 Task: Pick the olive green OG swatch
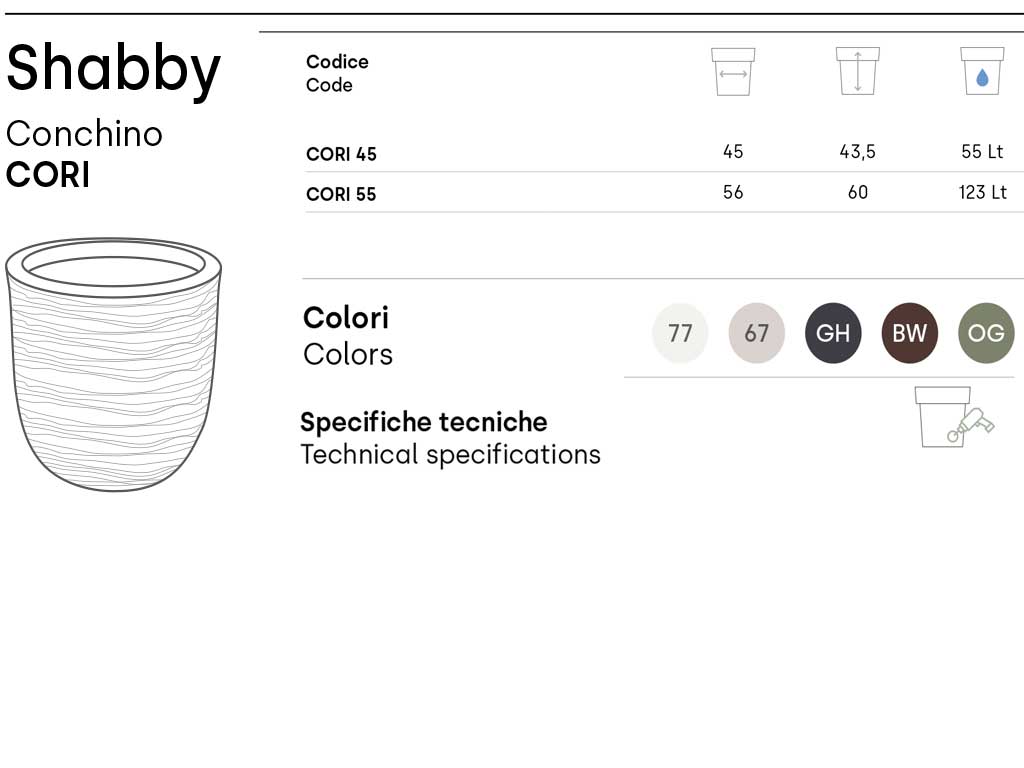point(986,333)
